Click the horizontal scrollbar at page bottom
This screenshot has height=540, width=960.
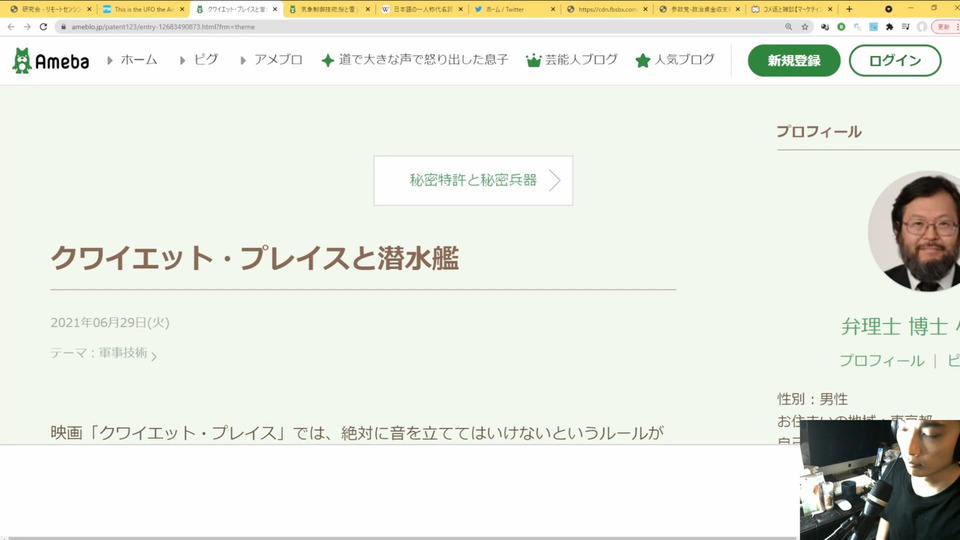click(400, 538)
